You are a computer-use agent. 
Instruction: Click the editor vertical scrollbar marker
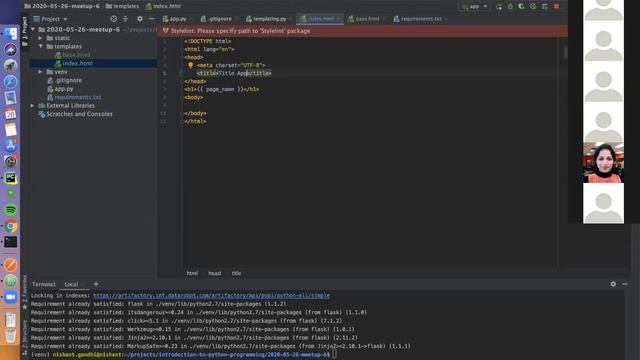(x=565, y=52)
